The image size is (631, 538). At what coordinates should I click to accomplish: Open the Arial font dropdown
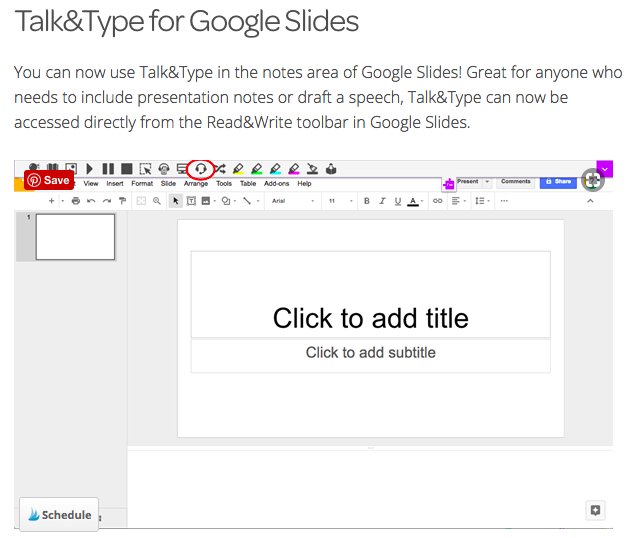293,201
